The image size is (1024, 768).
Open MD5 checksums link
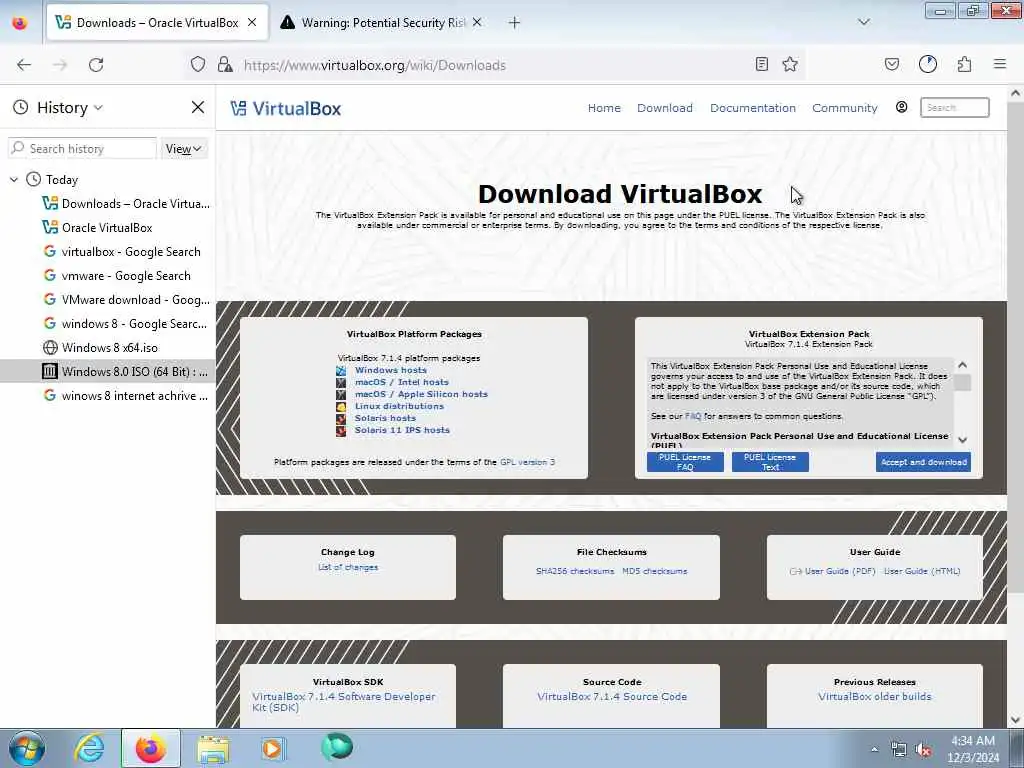pos(654,571)
